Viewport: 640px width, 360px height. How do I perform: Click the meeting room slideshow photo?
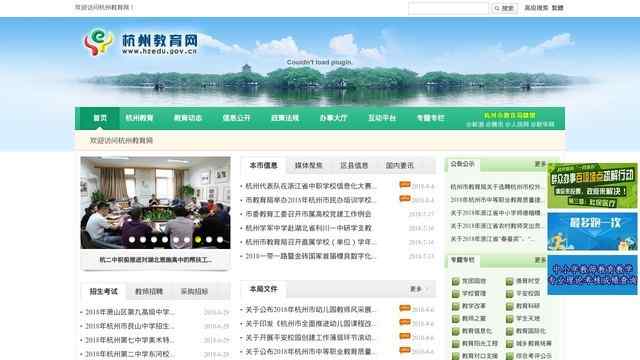[156, 203]
